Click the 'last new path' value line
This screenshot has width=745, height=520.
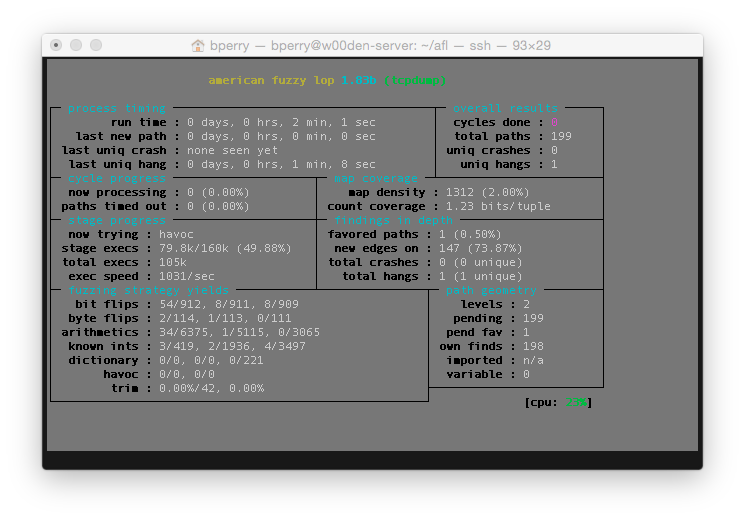pyautogui.click(x=281, y=136)
